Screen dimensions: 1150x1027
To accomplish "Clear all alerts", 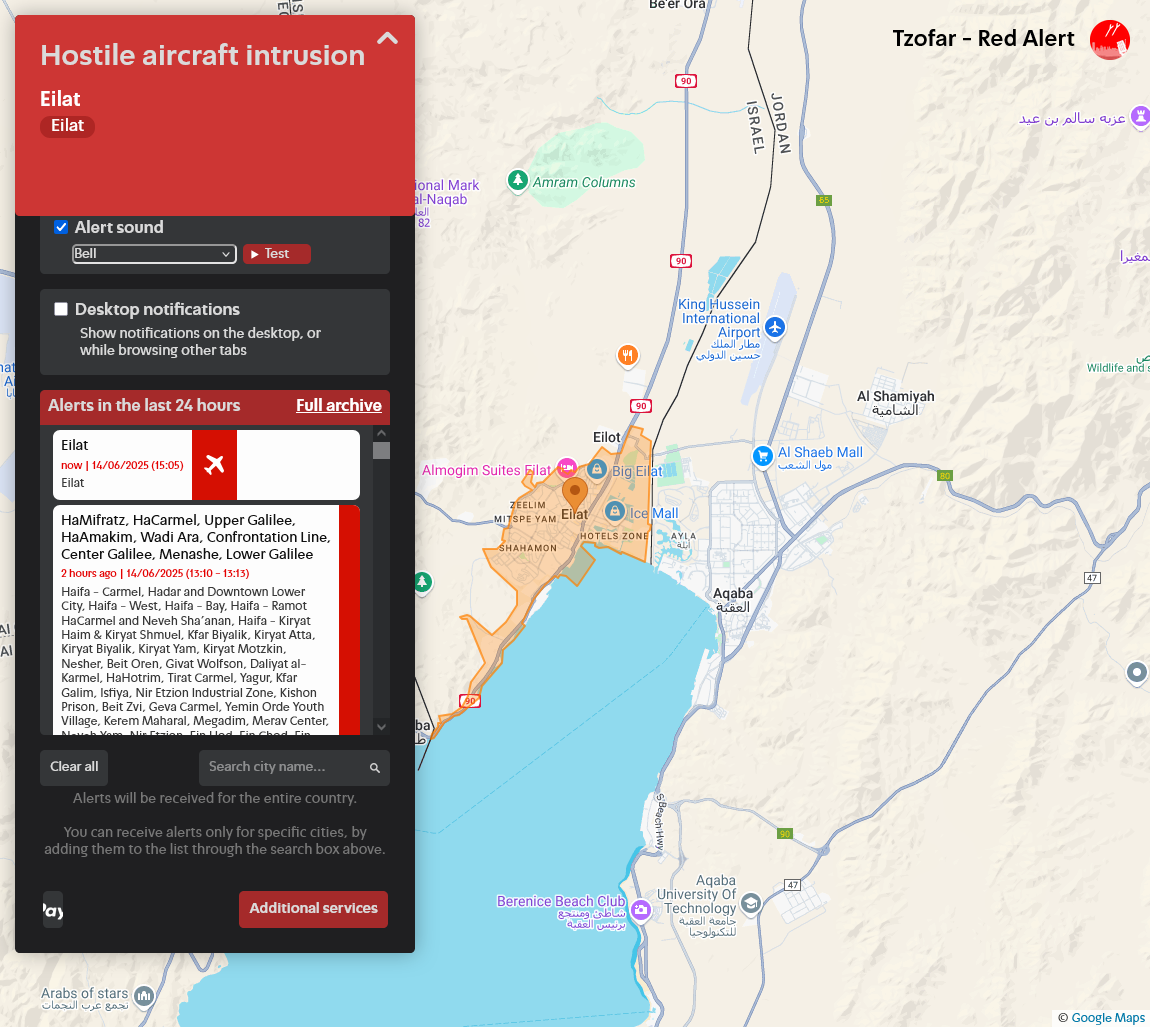I will pos(74,767).
